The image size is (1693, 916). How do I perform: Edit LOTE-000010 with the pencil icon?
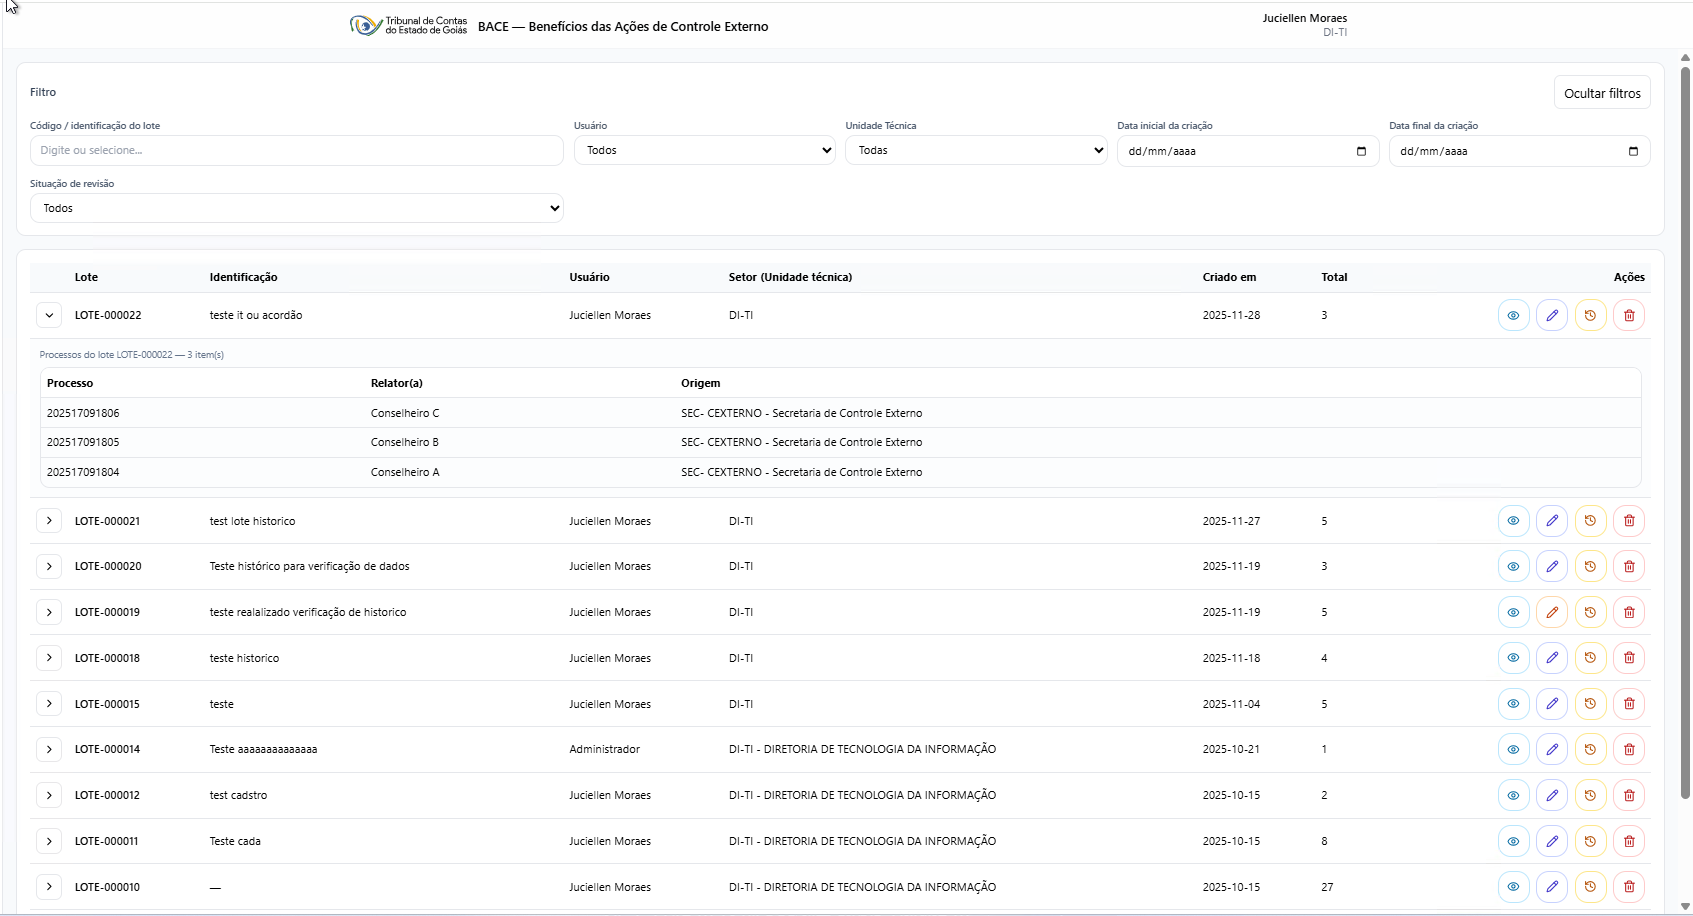click(1551, 887)
